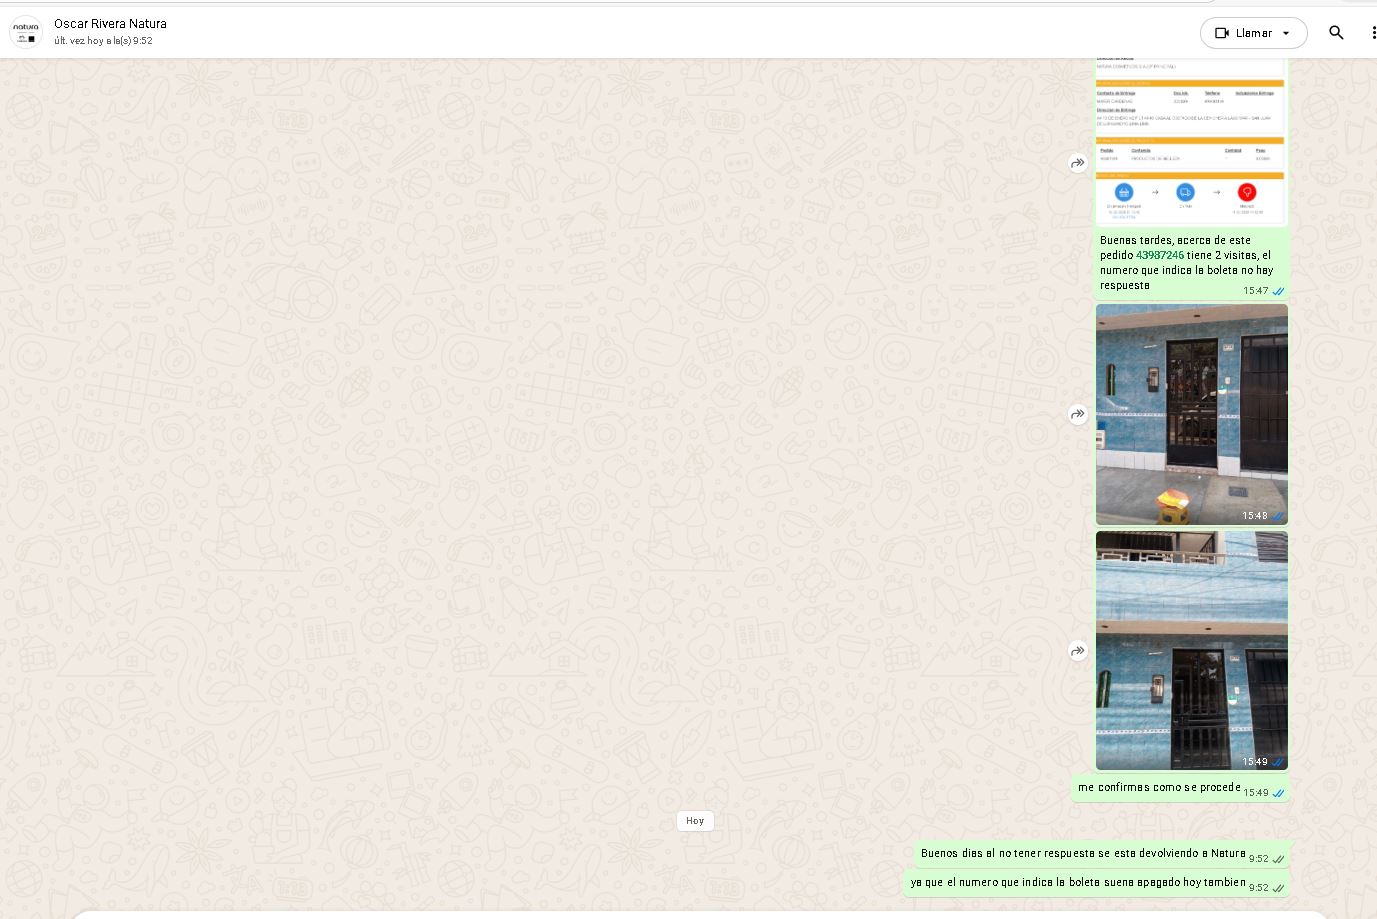Expand the Llamar dropdown arrow
This screenshot has width=1377, height=919.
(1286, 33)
